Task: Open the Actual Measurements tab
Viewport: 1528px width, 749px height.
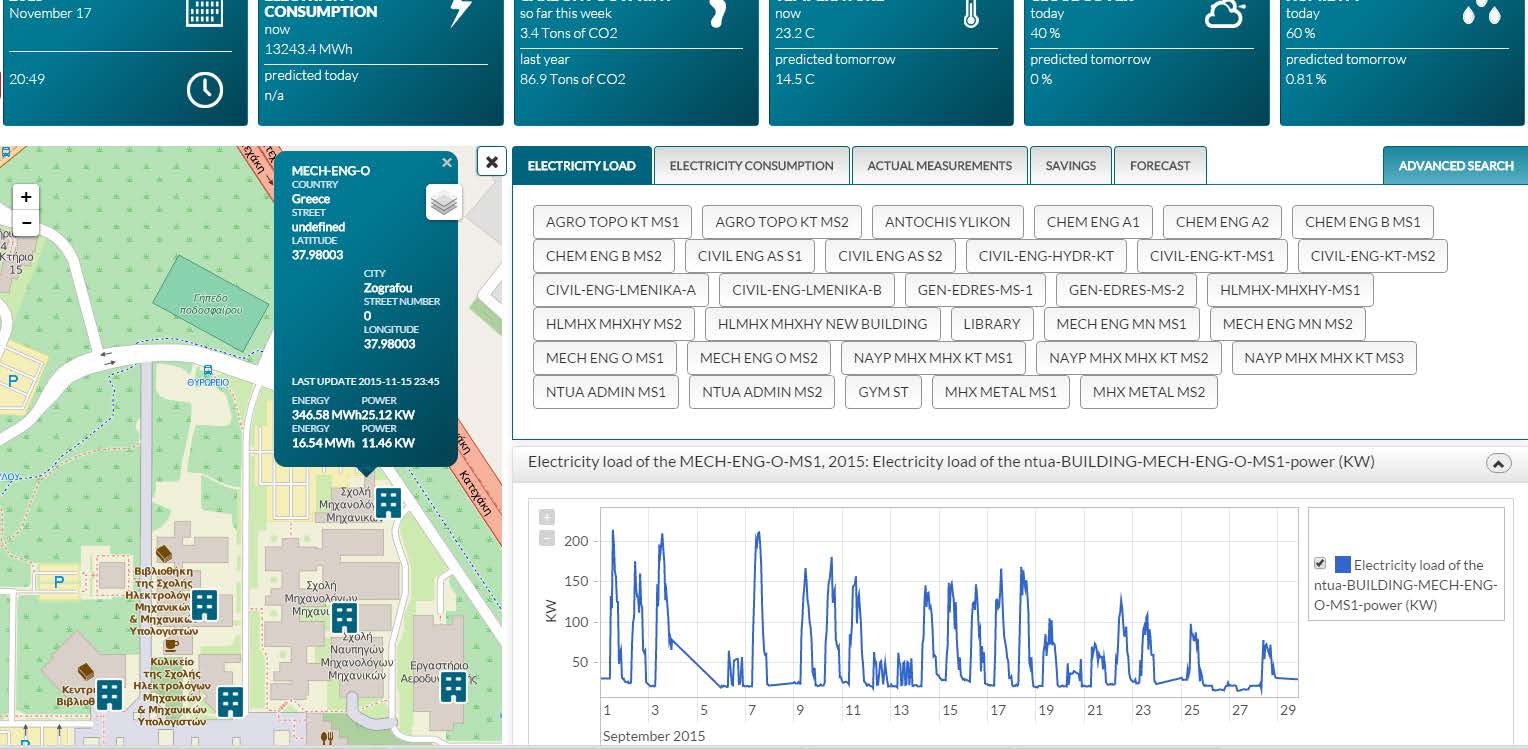Action: point(939,166)
